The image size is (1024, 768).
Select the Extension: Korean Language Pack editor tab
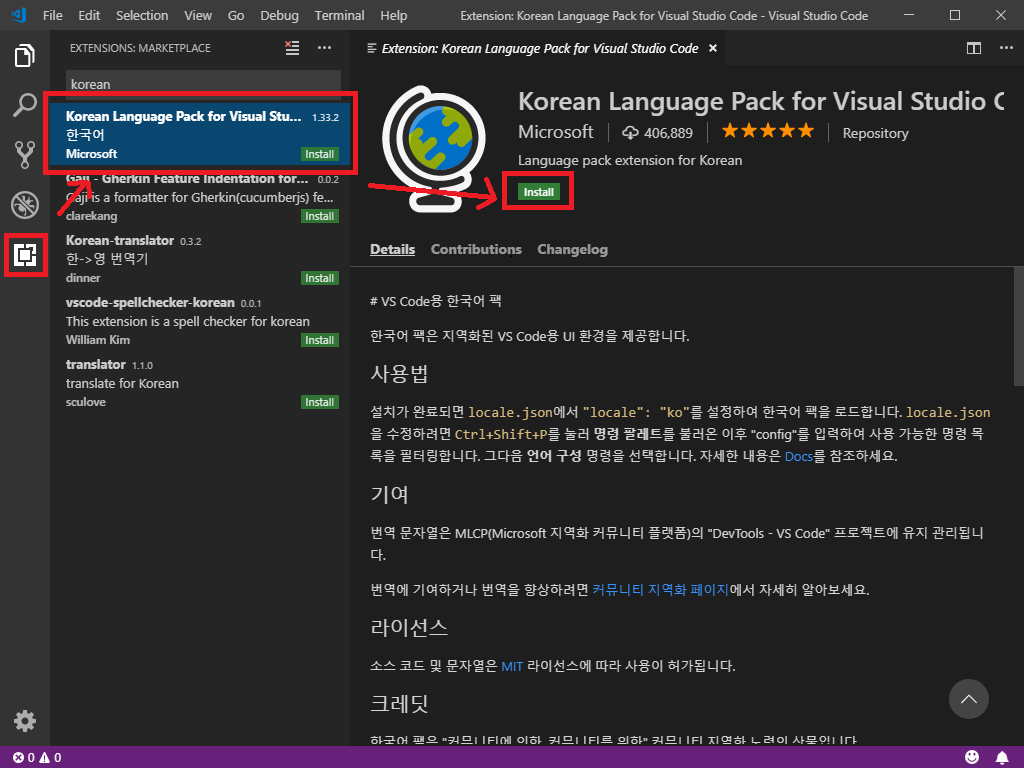click(x=539, y=48)
